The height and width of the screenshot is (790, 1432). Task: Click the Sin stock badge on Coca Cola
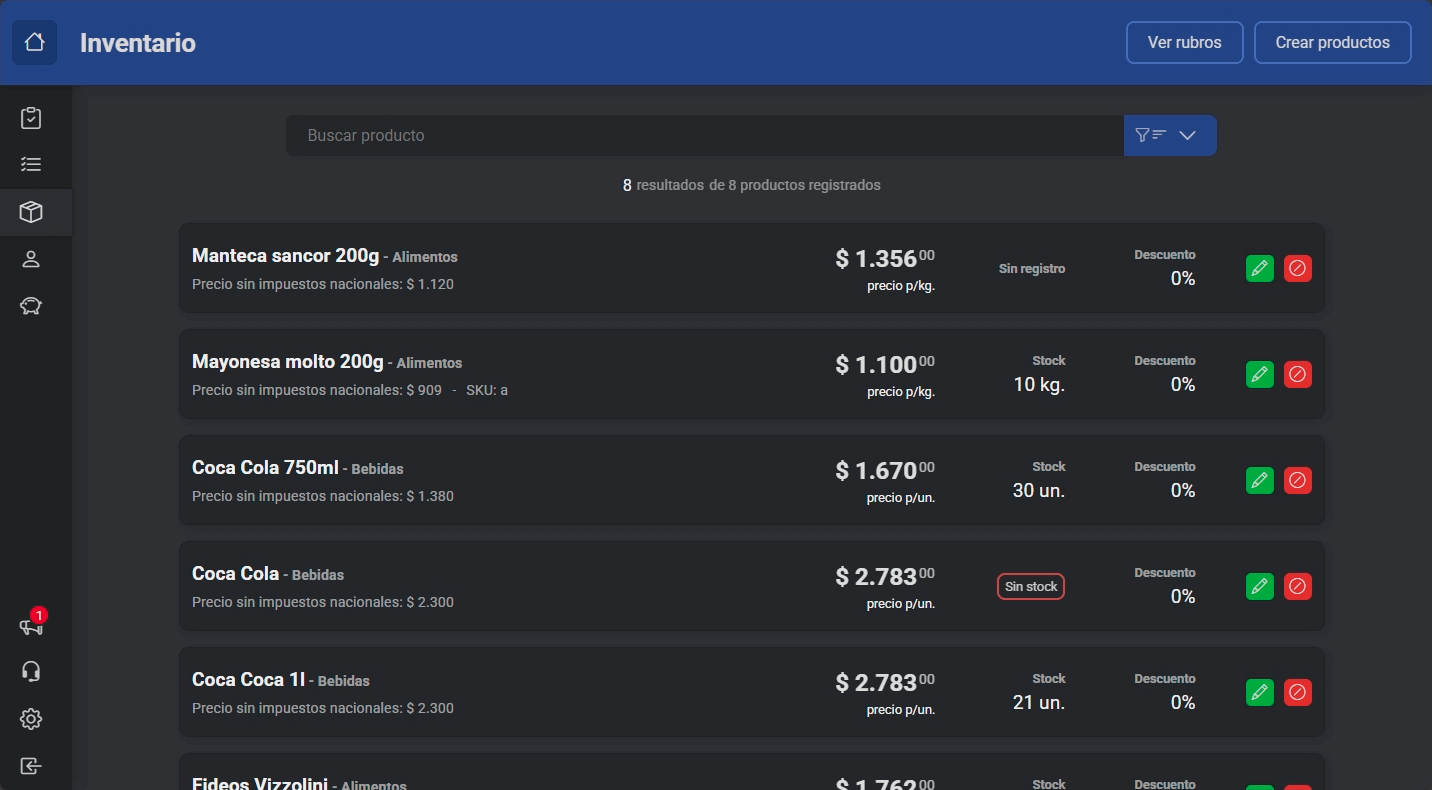[1030, 587]
